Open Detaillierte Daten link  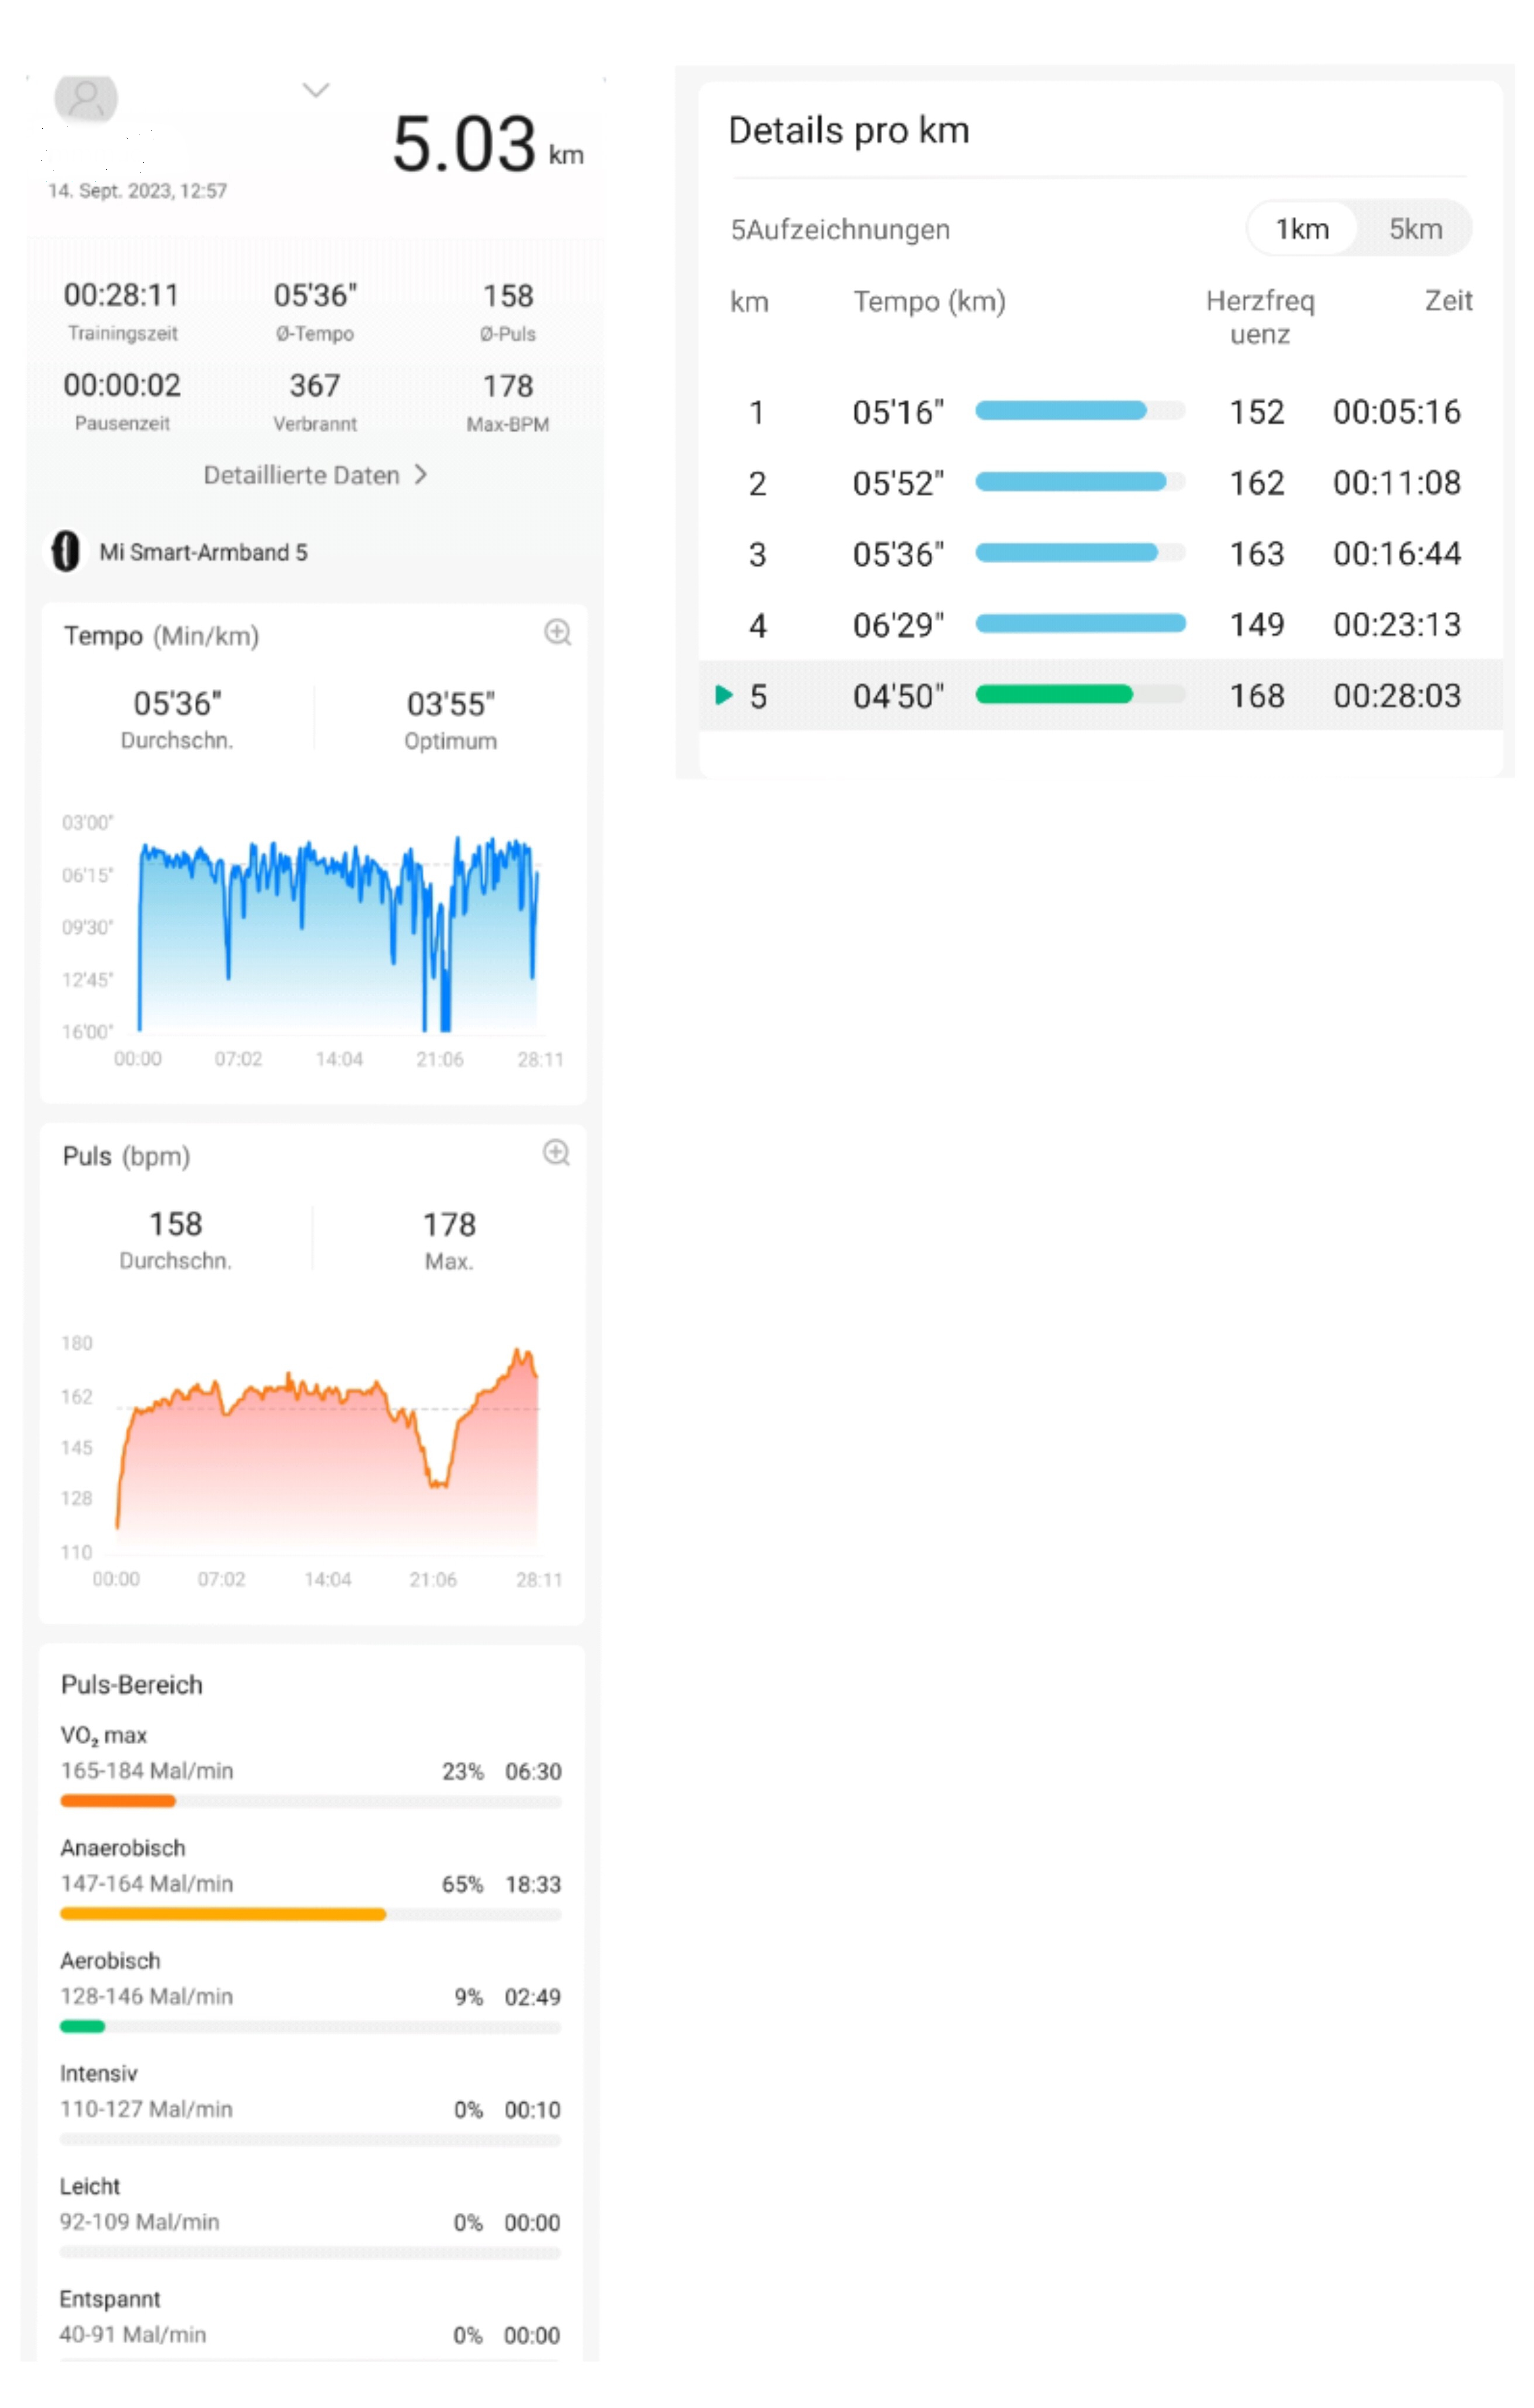[x=302, y=475]
